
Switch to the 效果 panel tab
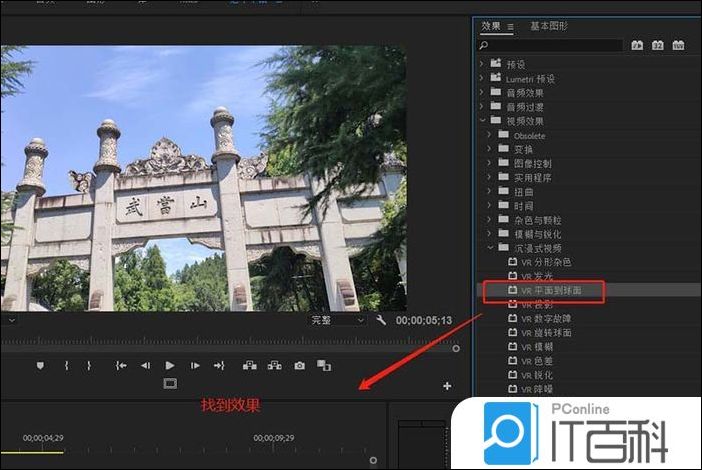pos(491,26)
